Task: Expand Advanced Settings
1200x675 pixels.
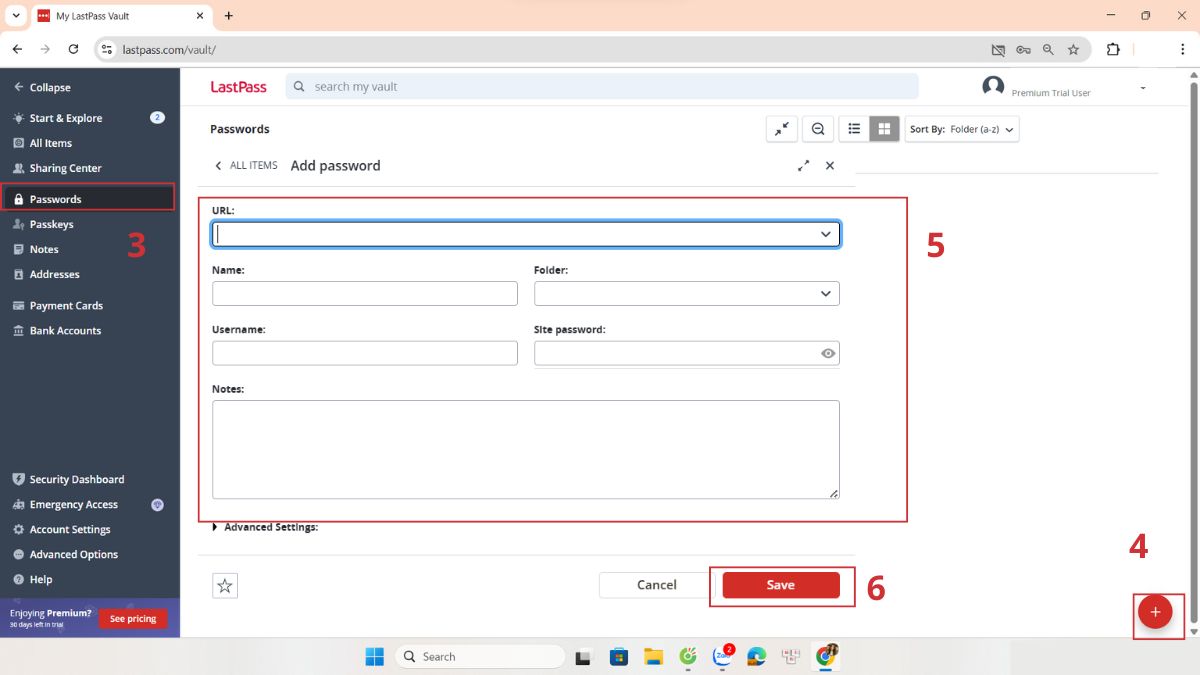Action: tap(266, 527)
